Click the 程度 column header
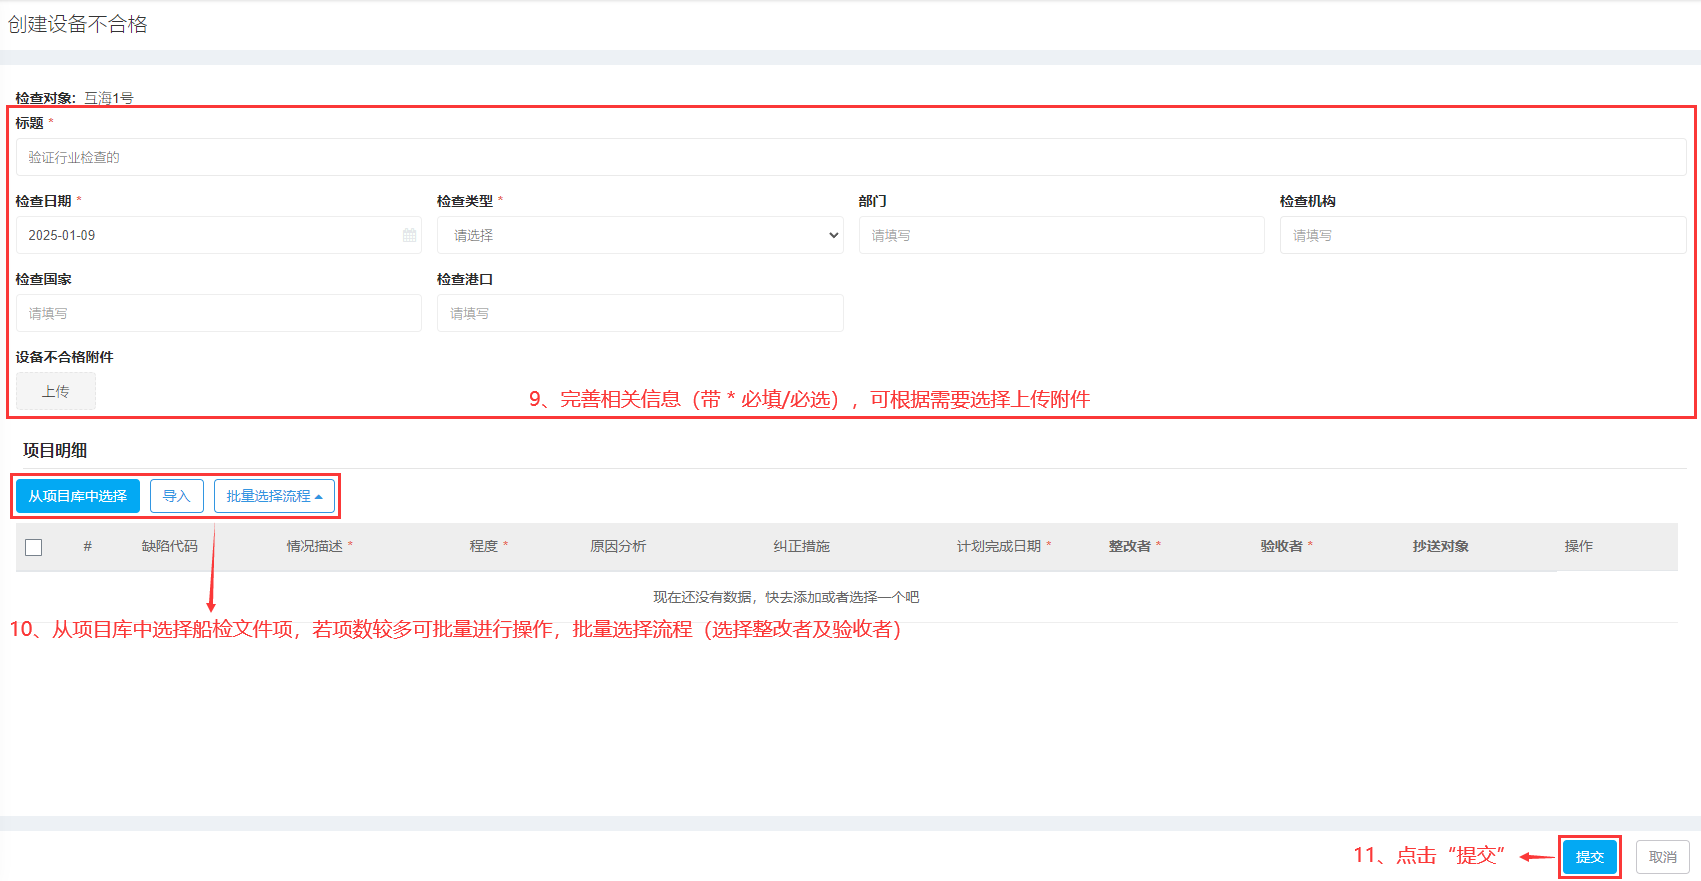The width and height of the screenshot is (1701, 881). [x=484, y=546]
